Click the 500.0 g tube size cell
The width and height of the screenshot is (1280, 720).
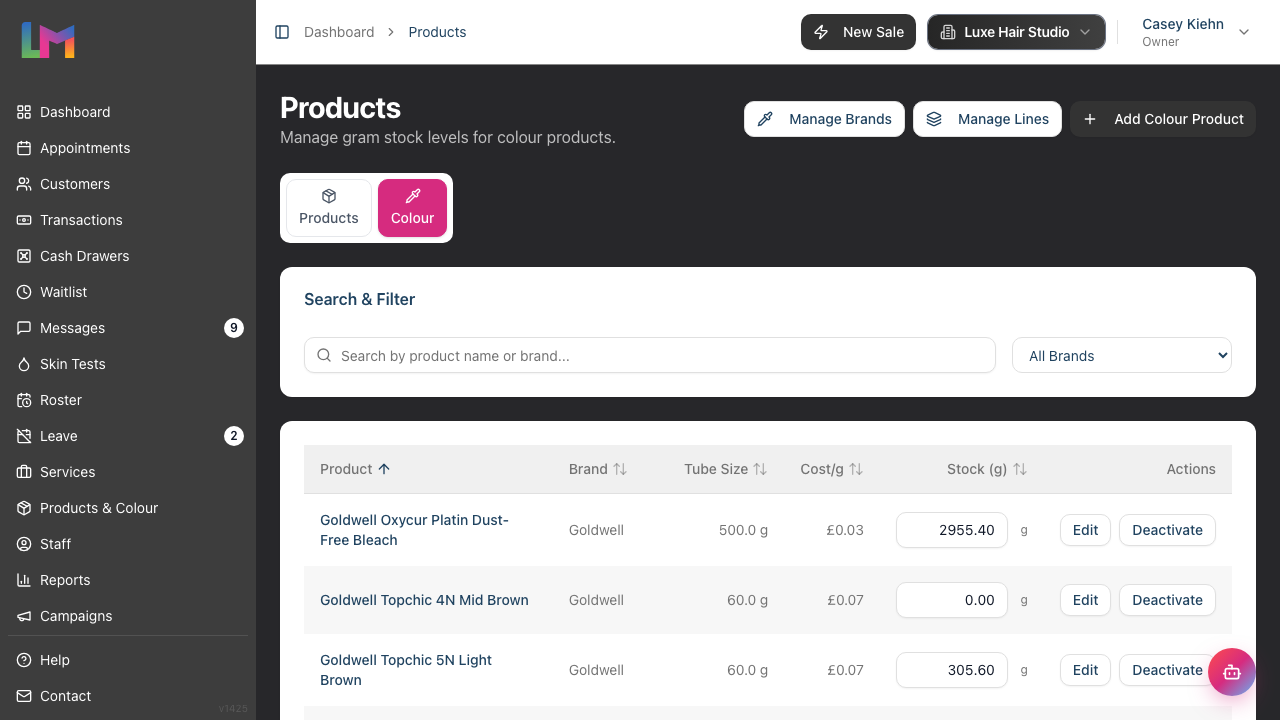743,530
